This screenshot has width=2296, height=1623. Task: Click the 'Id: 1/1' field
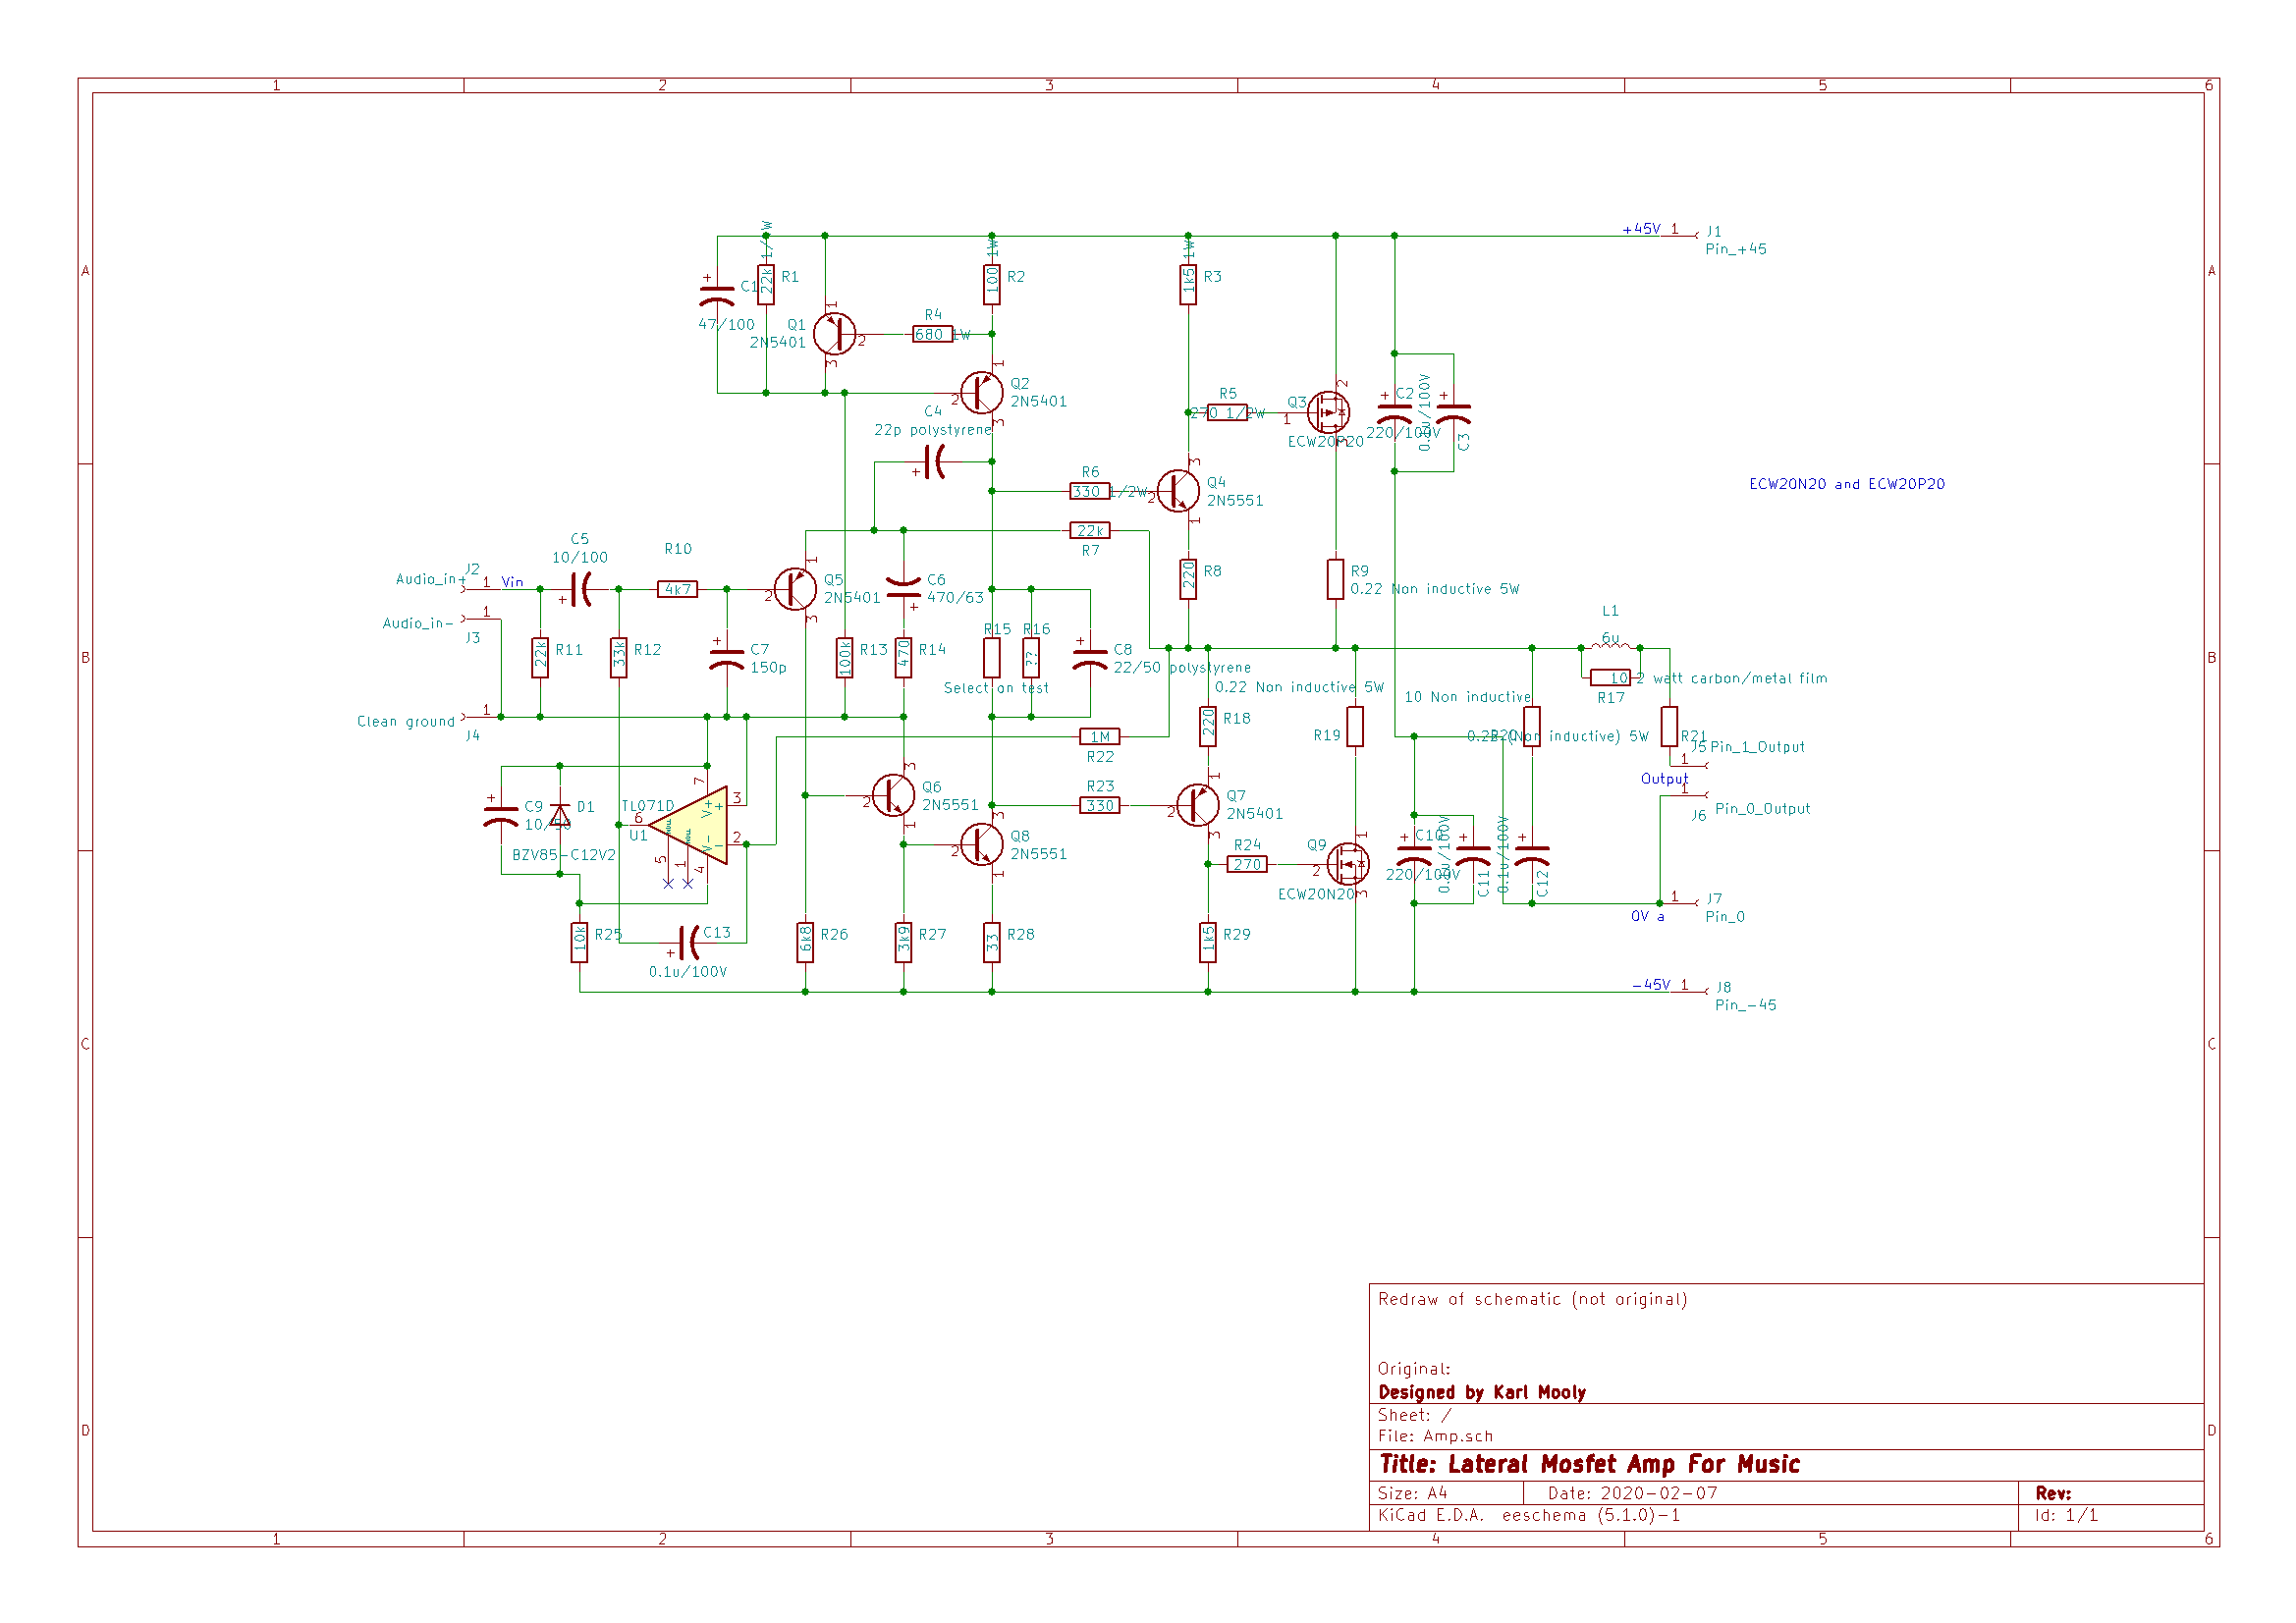(2066, 1516)
